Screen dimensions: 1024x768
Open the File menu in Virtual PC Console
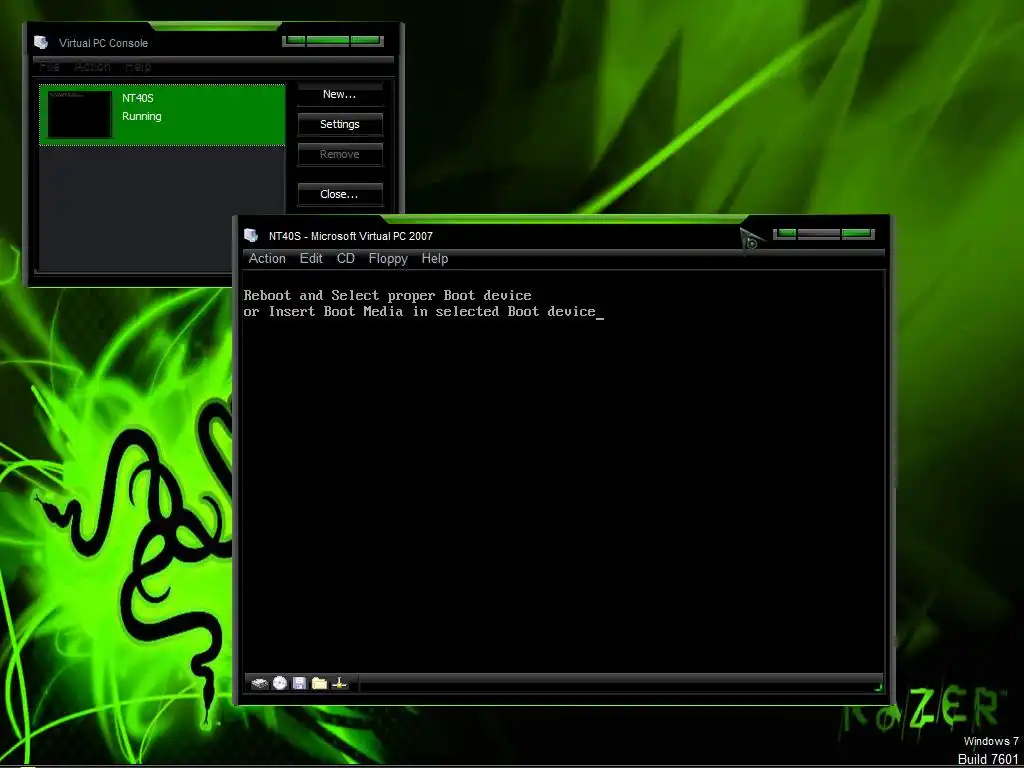50,67
